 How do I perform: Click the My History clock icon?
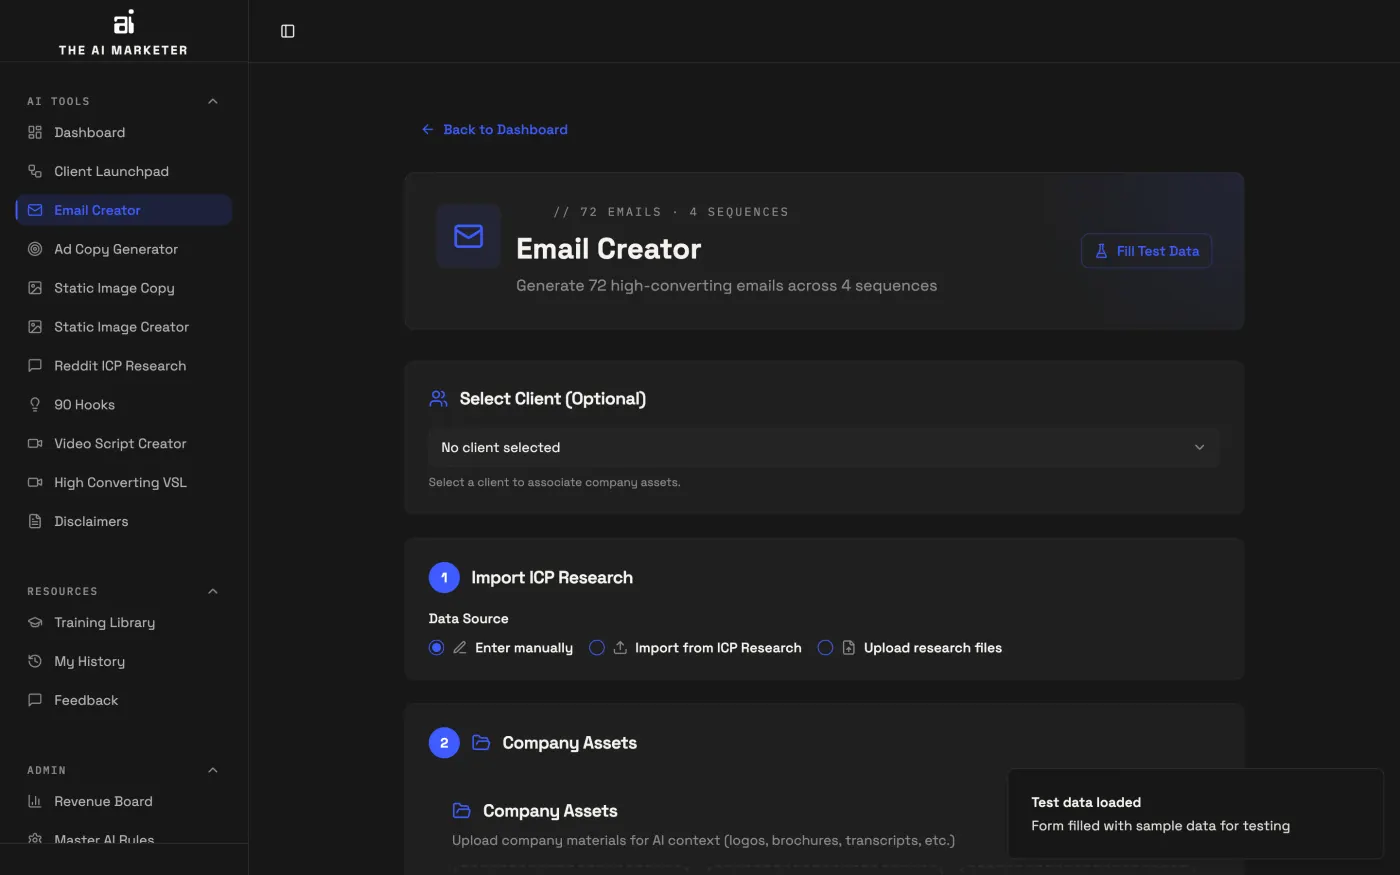35,661
